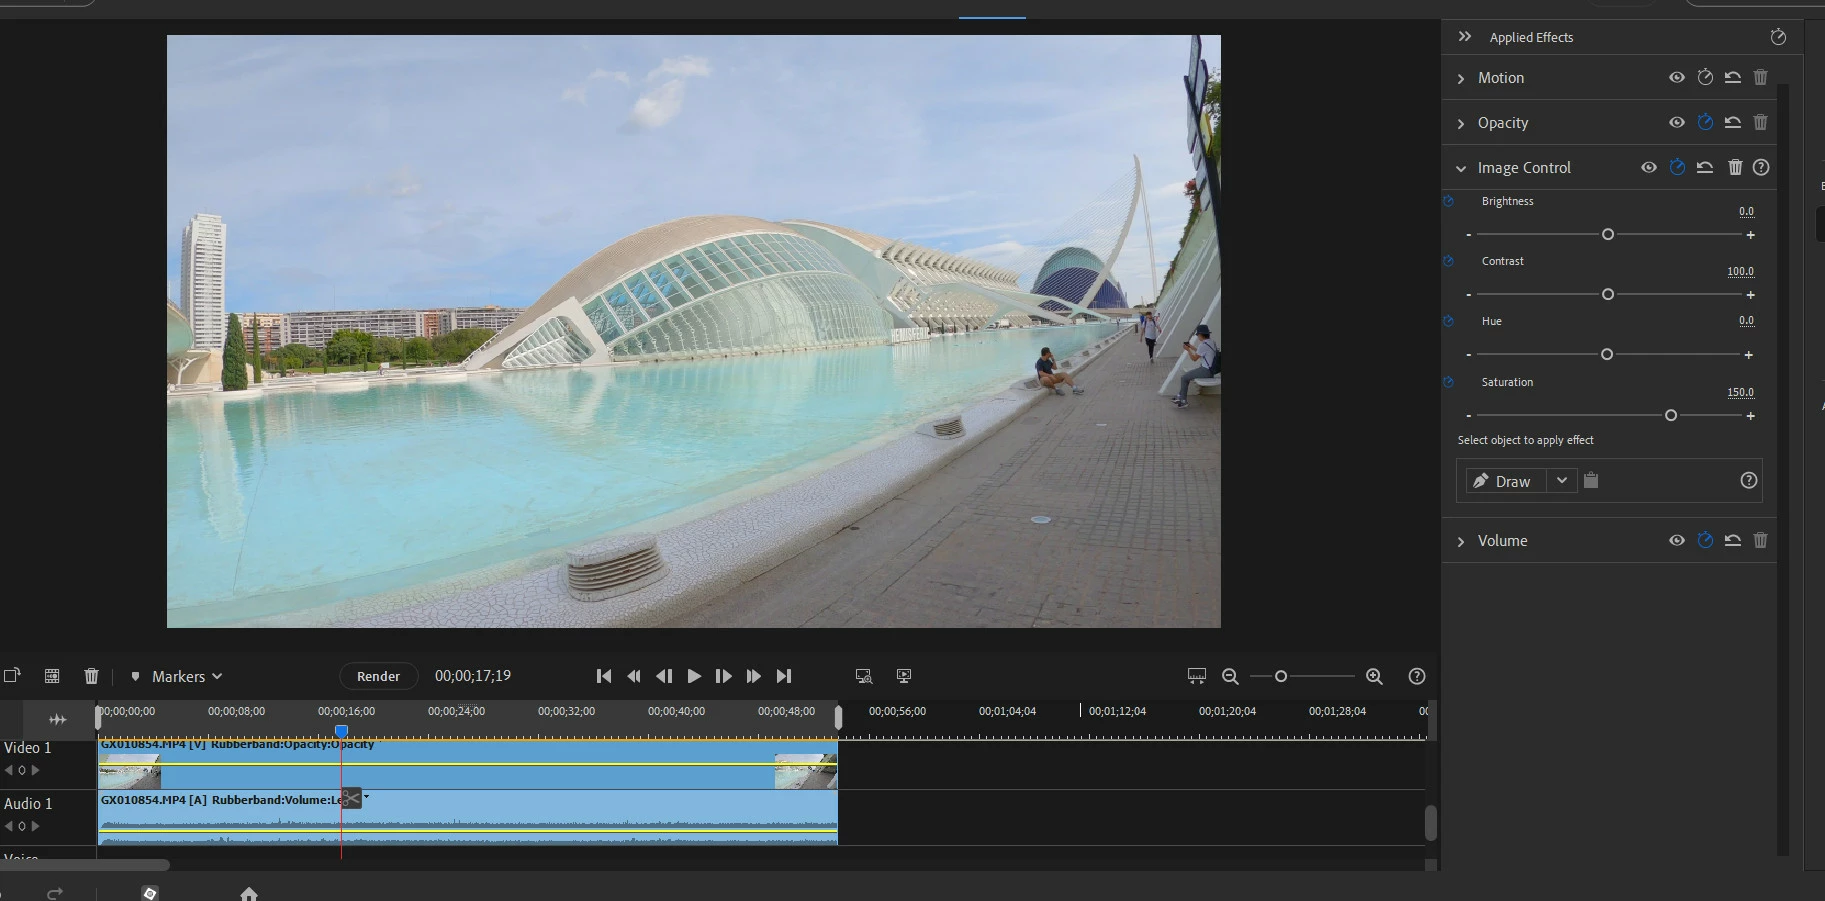Open help for Image Control effect

1761,167
